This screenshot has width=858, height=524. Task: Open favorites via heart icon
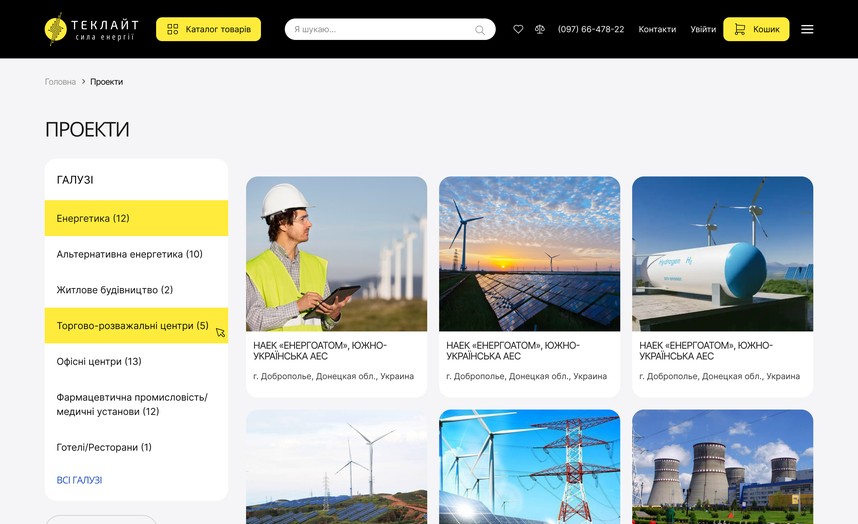[518, 29]
